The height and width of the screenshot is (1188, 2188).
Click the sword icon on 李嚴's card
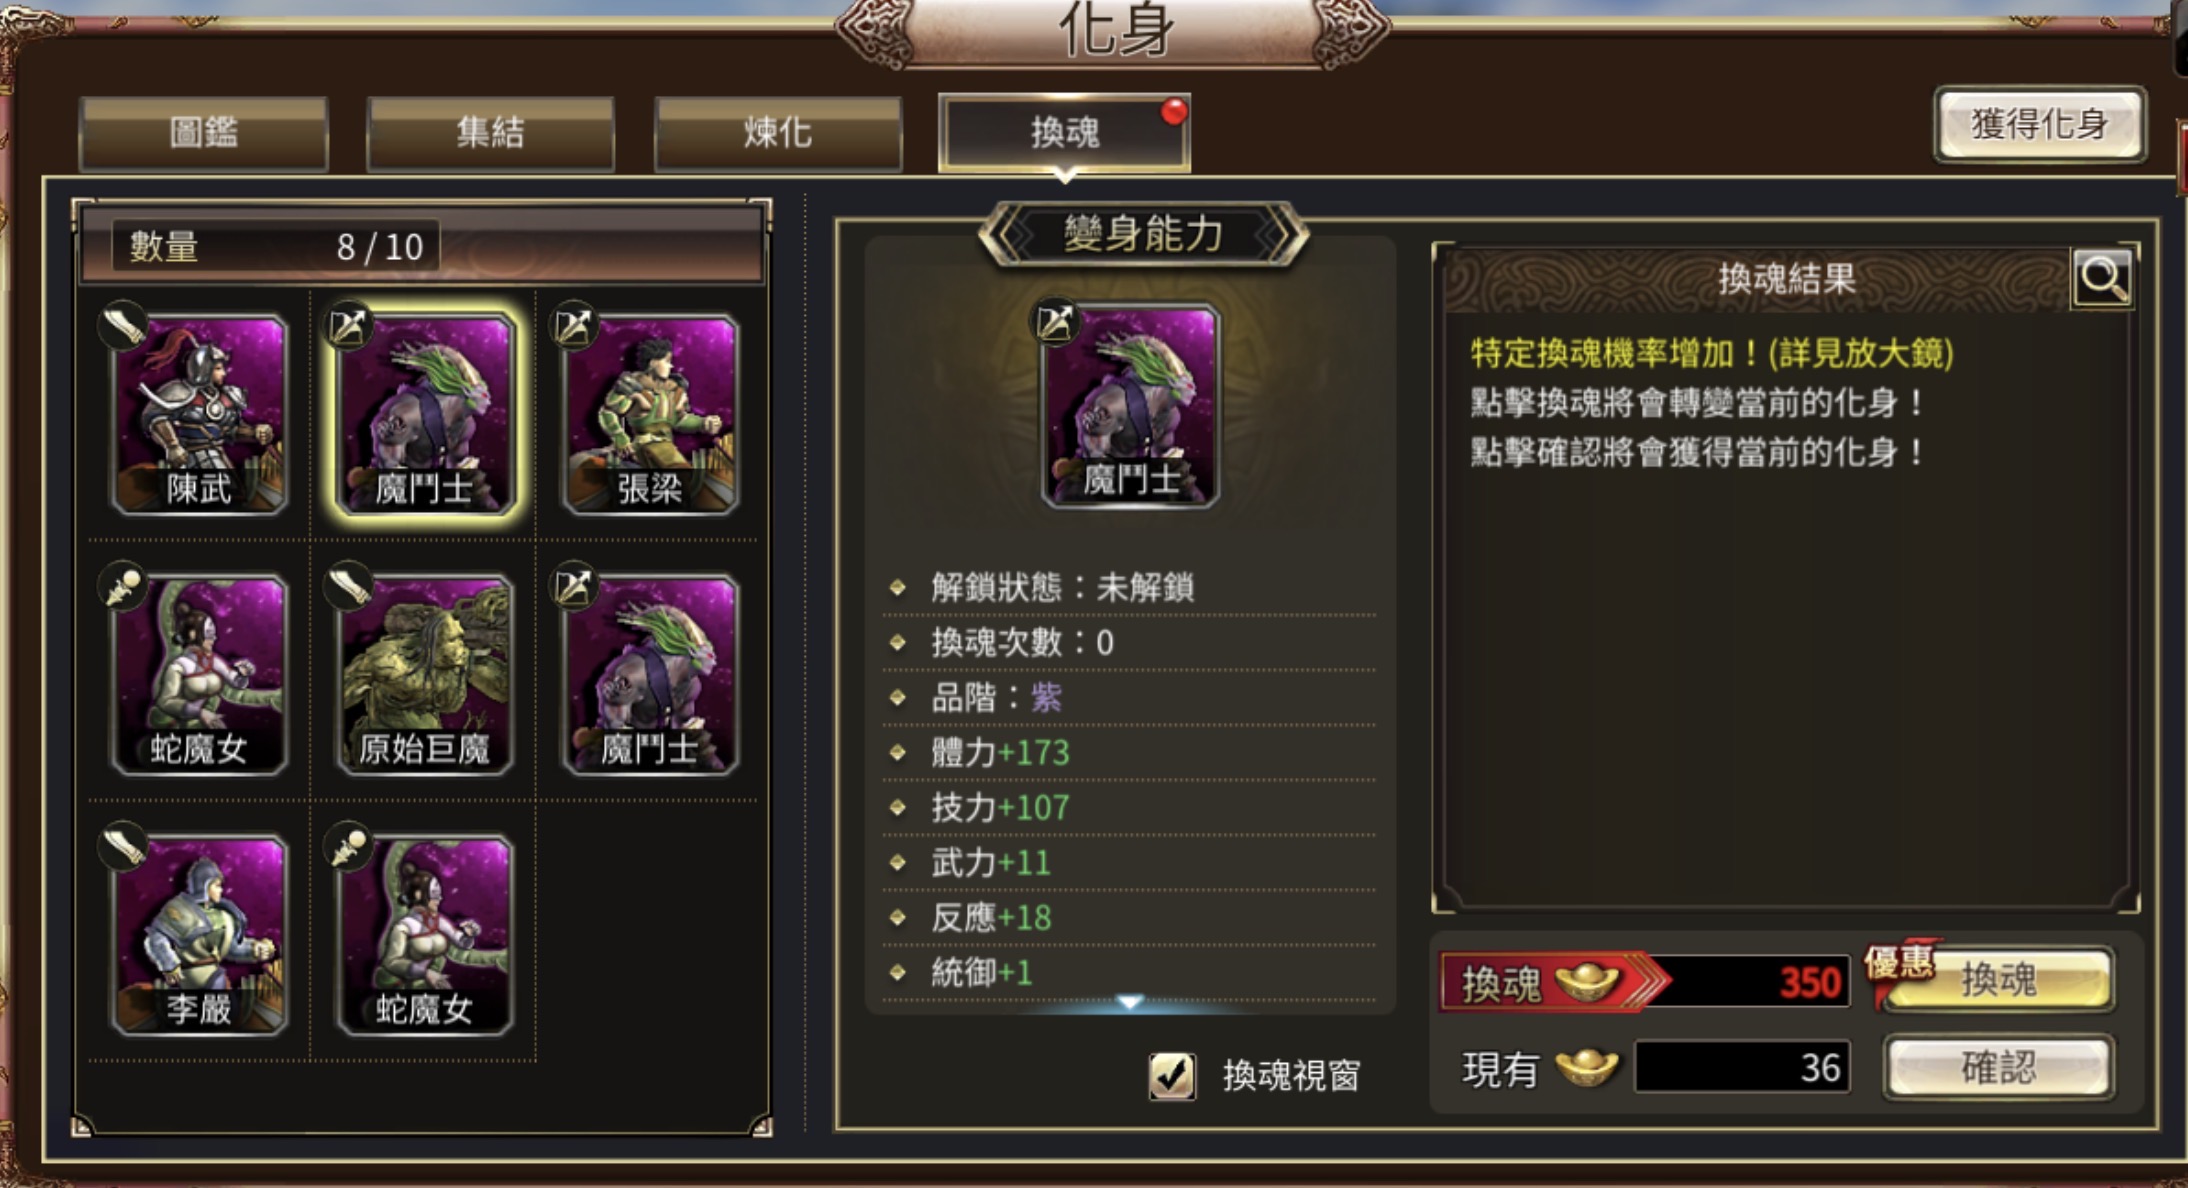[x=123, y=846]
